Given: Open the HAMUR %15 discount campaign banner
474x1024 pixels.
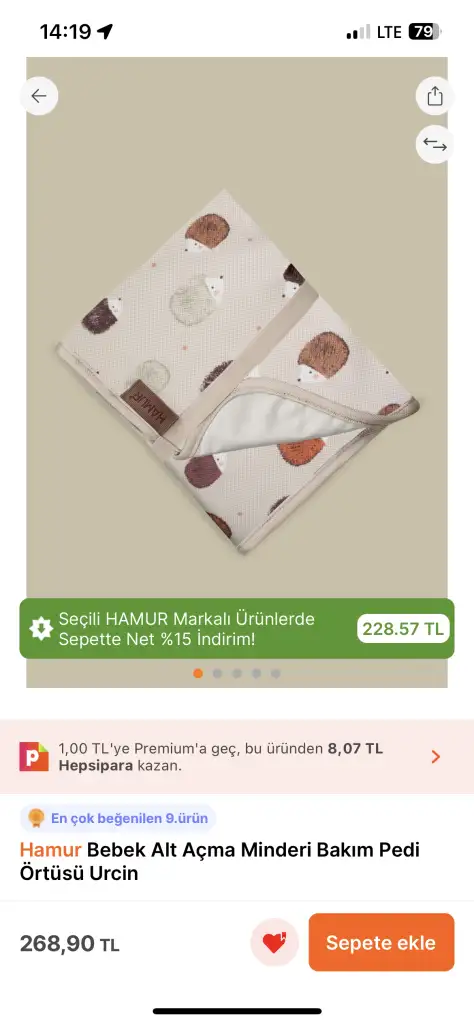Looking at the screenshot, I should coord(237,628).
